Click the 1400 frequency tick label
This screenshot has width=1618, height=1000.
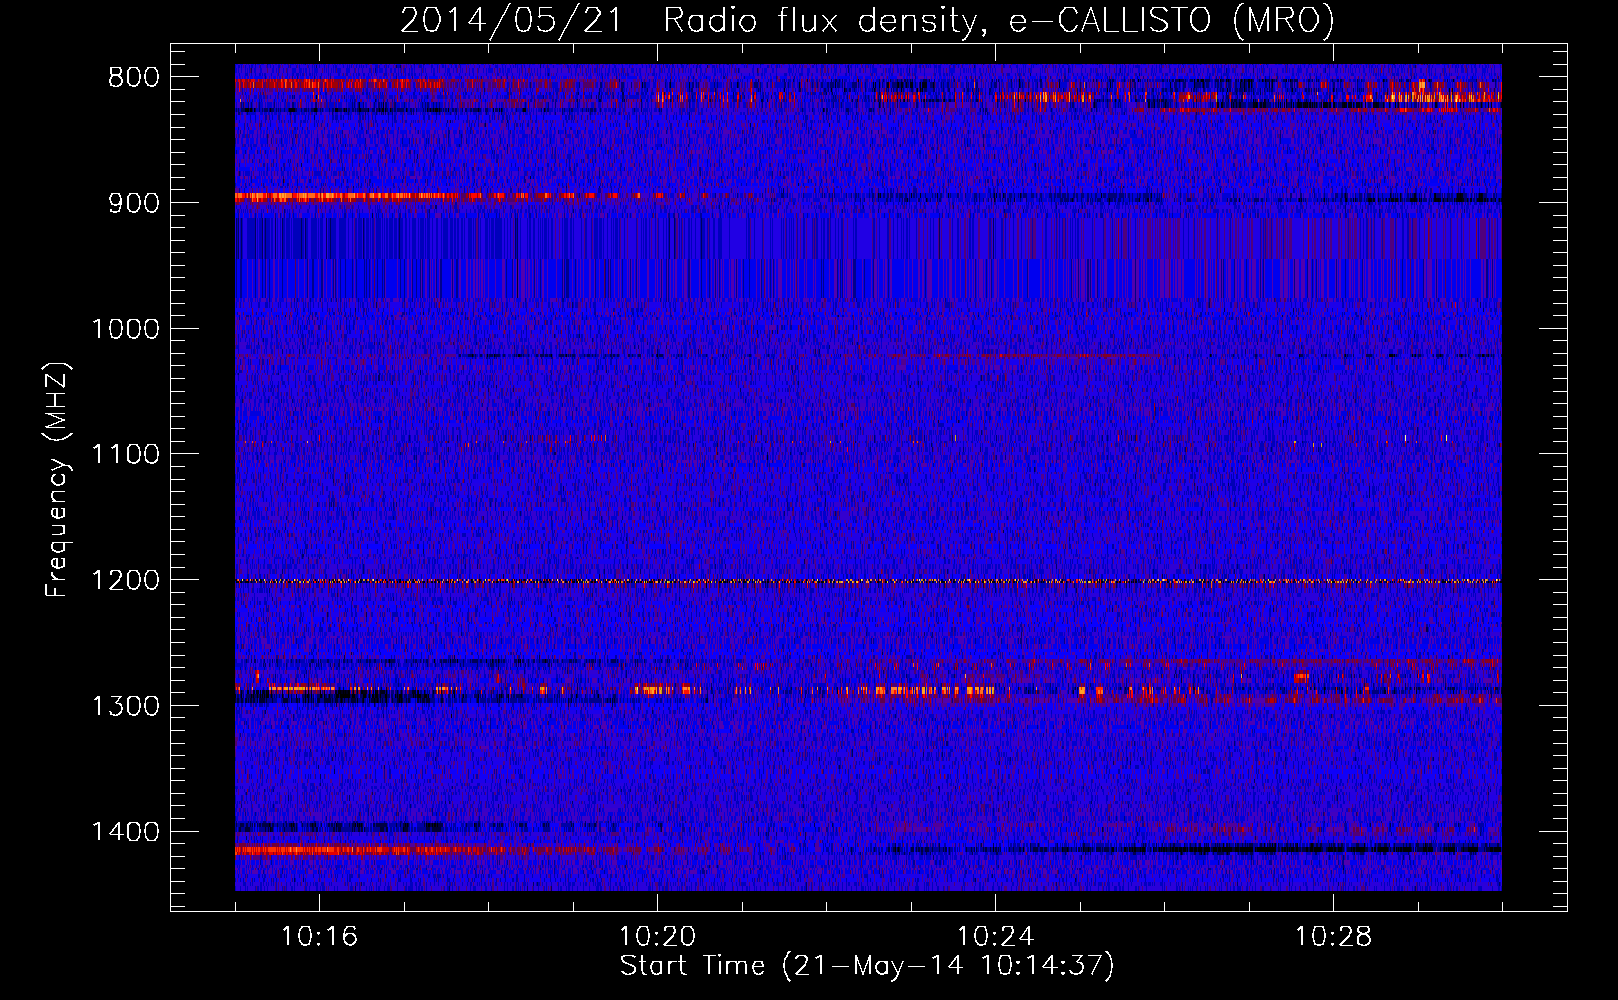(125, 832)
